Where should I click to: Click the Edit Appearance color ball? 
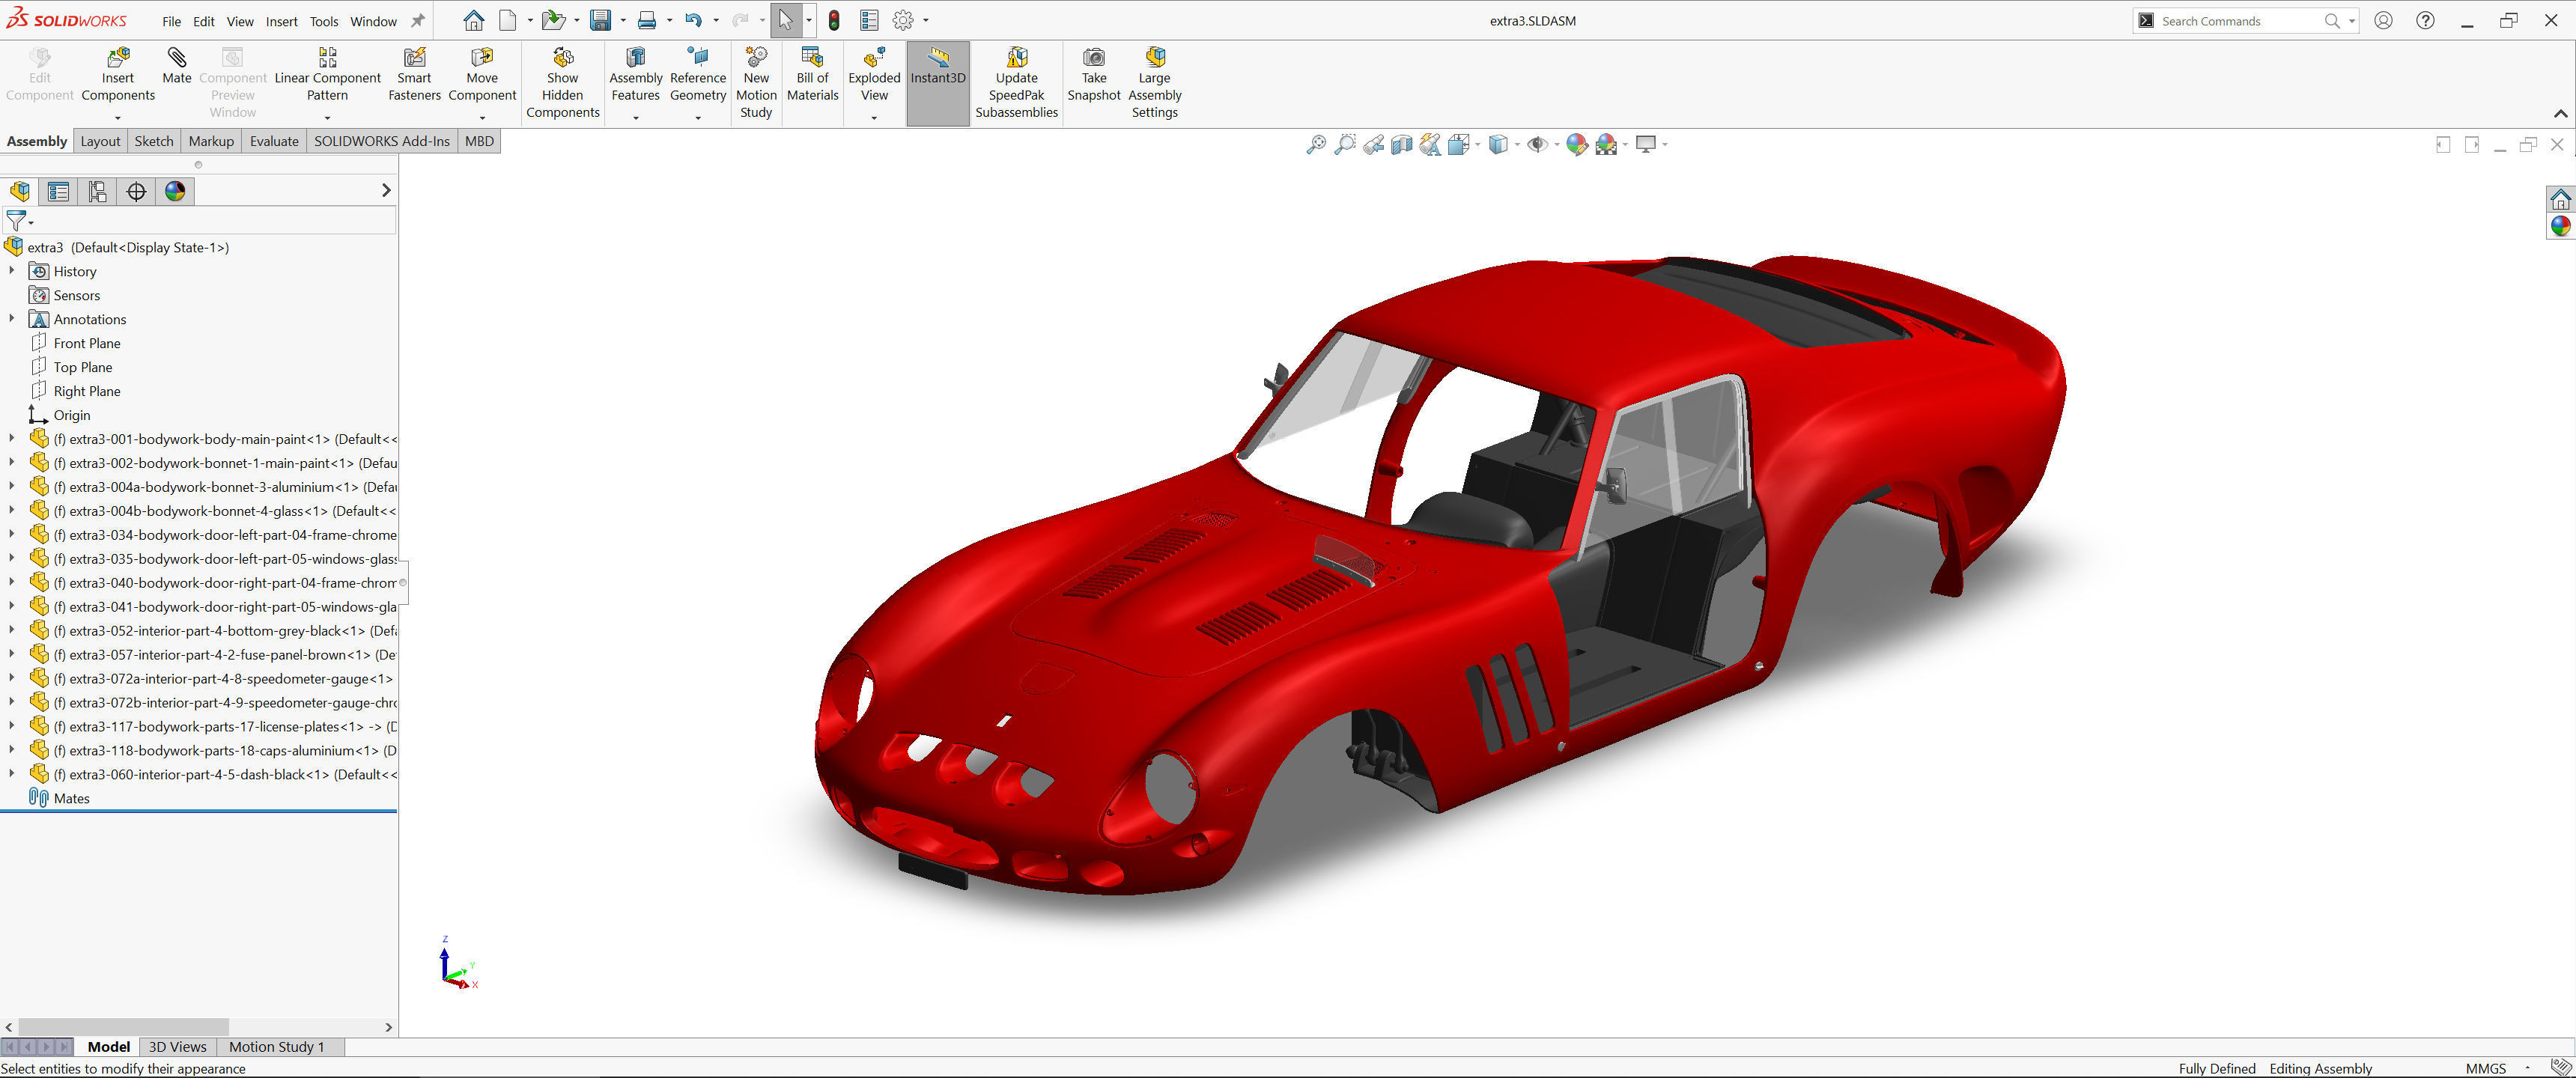[1577, 145]
